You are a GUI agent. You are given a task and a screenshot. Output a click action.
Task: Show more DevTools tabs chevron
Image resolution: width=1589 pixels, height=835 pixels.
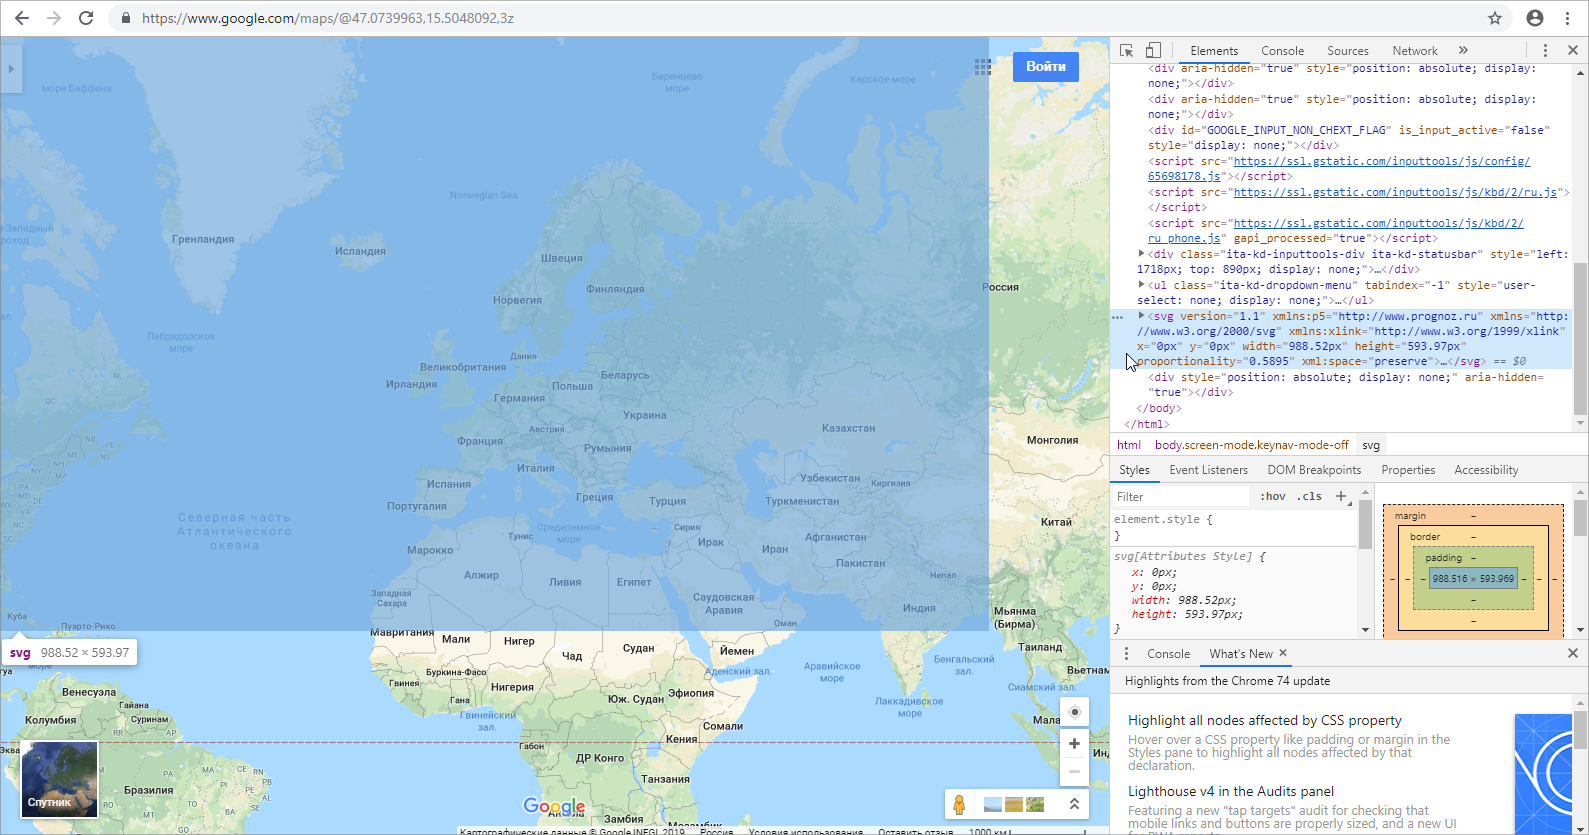(1463, 50)
